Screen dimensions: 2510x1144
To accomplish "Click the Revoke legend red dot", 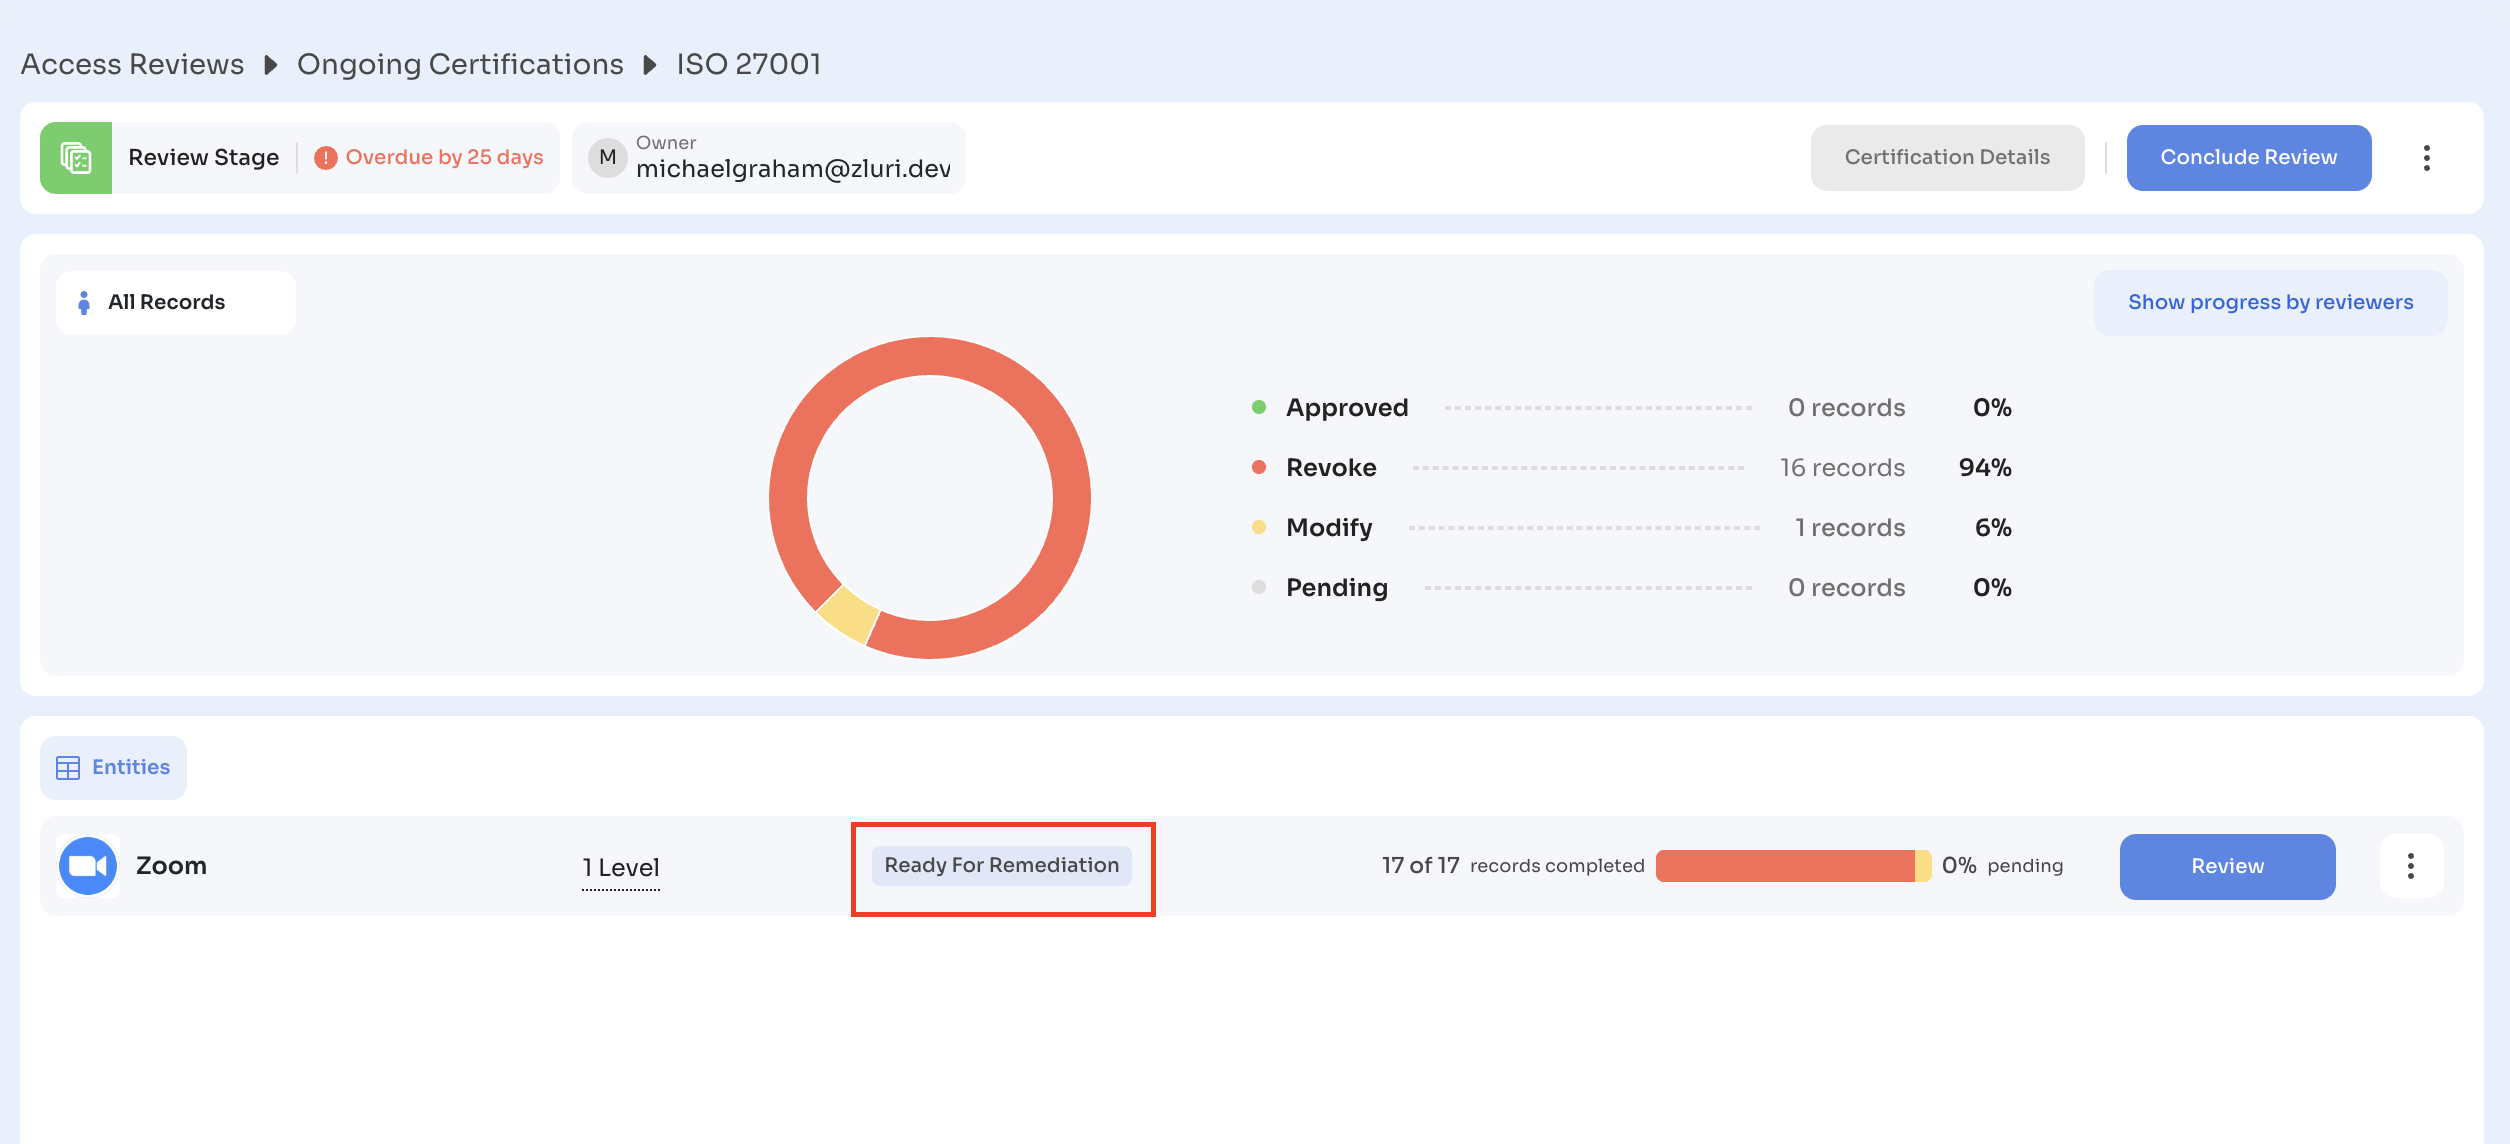I will [1259, 468].
